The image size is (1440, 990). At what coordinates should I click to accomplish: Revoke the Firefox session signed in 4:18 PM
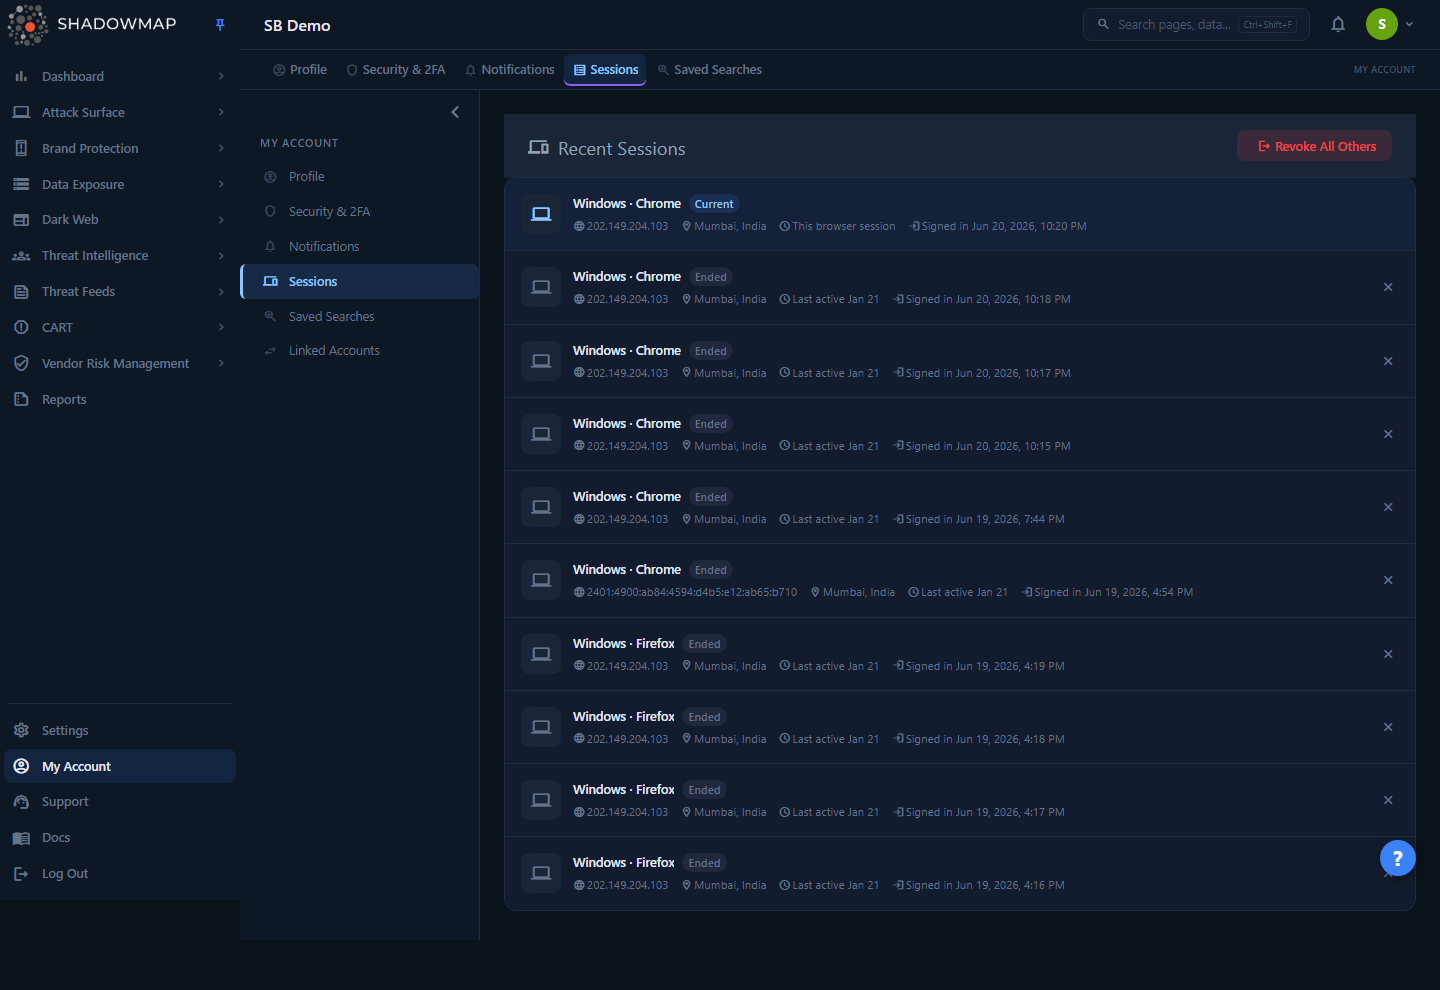pyautogui.click(x=1388, y=727)
